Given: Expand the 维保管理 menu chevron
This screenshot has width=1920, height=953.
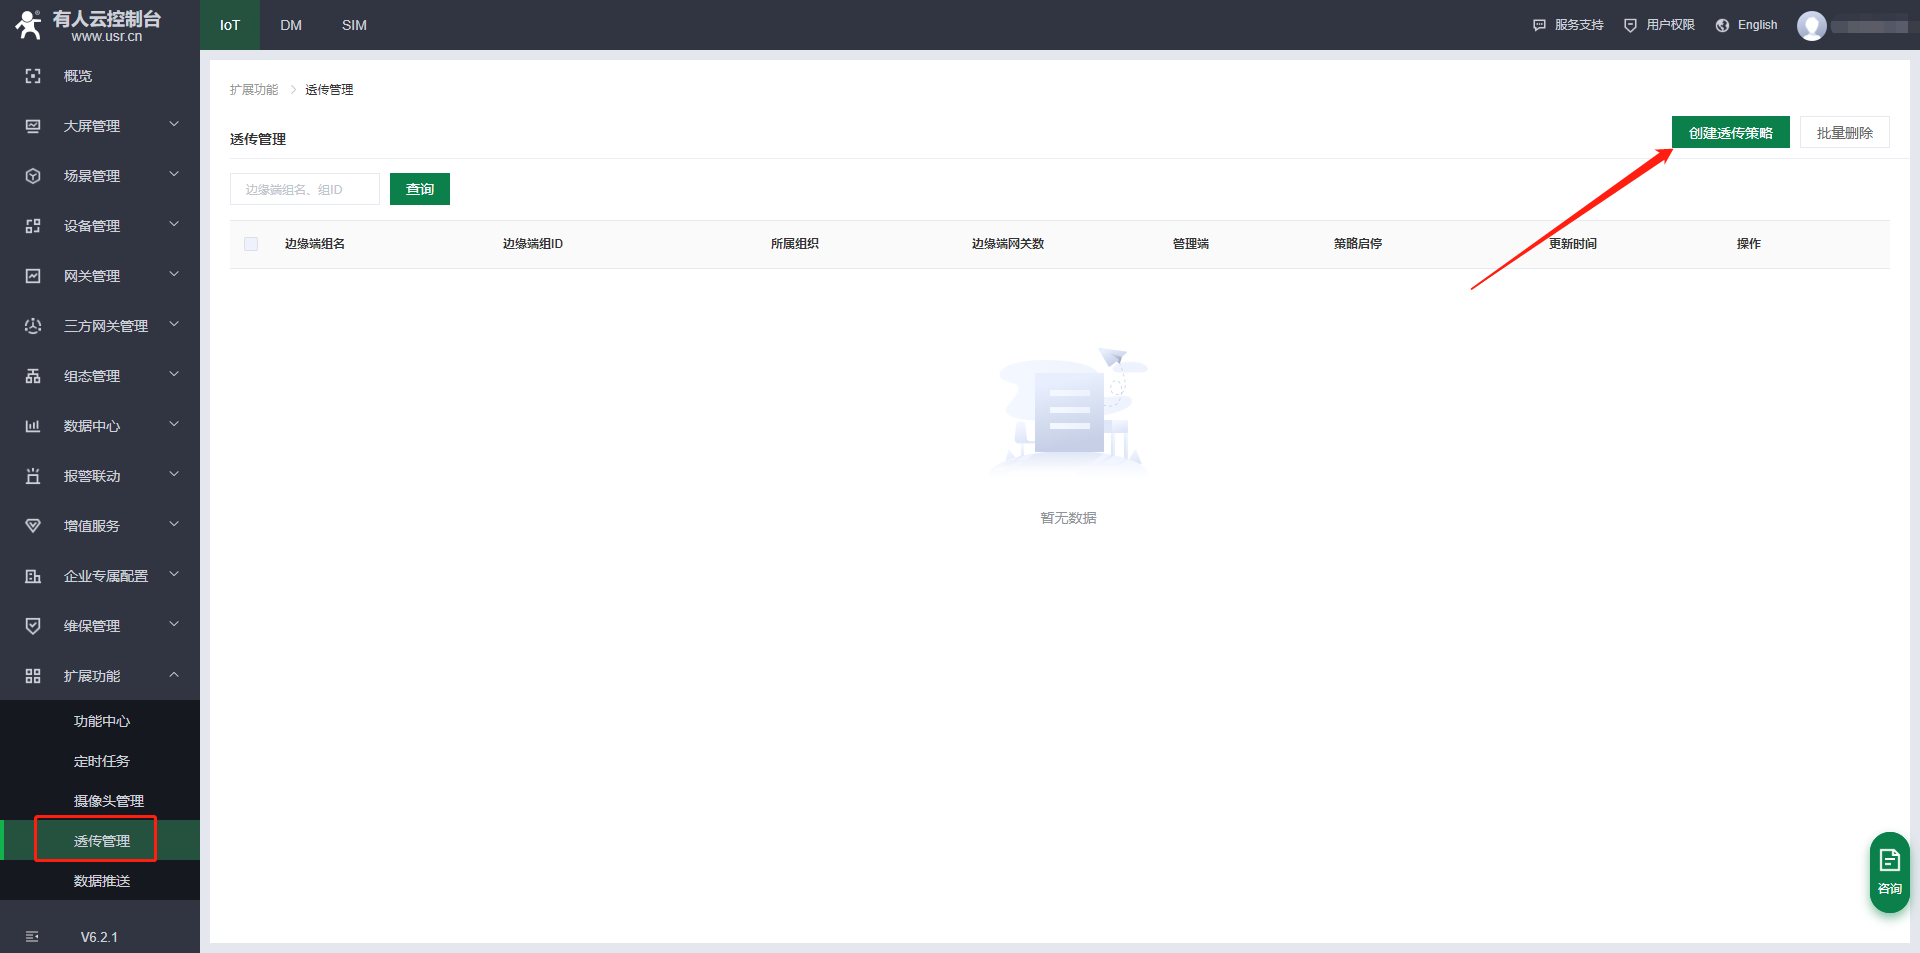Looking at the screenshot, I should [x=174, y=625].
